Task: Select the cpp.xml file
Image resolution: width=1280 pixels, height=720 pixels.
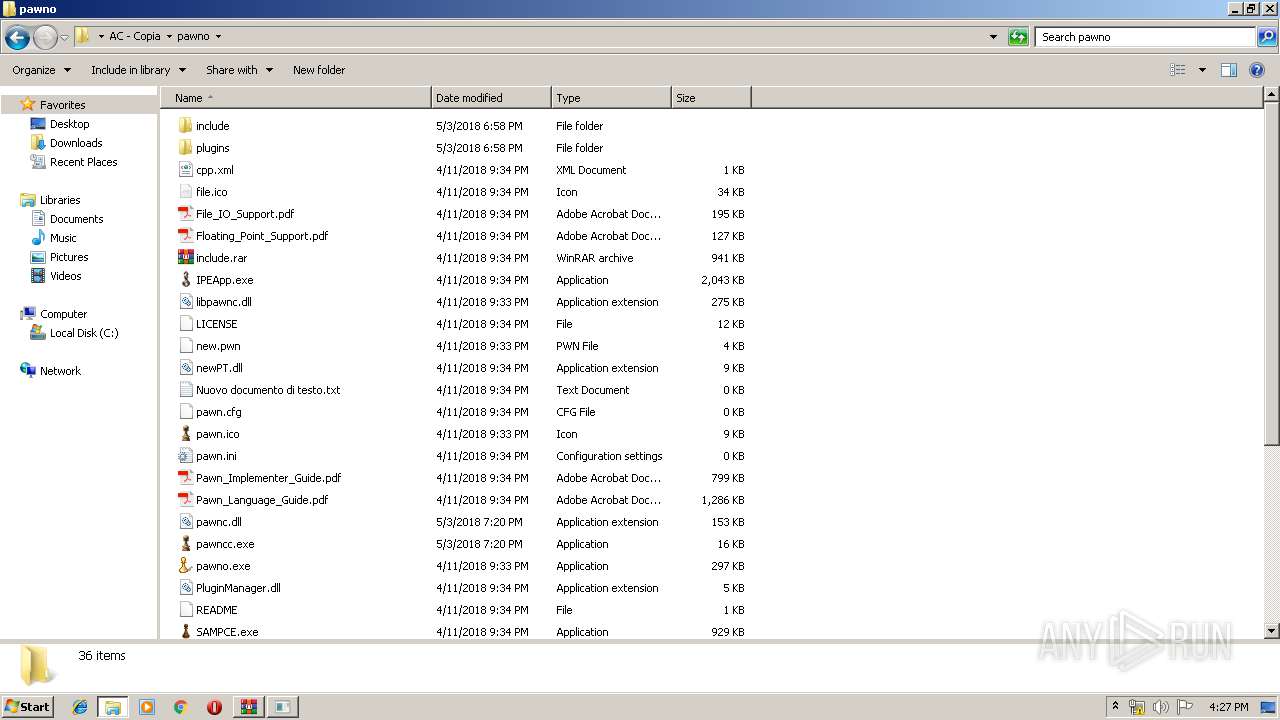Action: [x=215, y=170]
